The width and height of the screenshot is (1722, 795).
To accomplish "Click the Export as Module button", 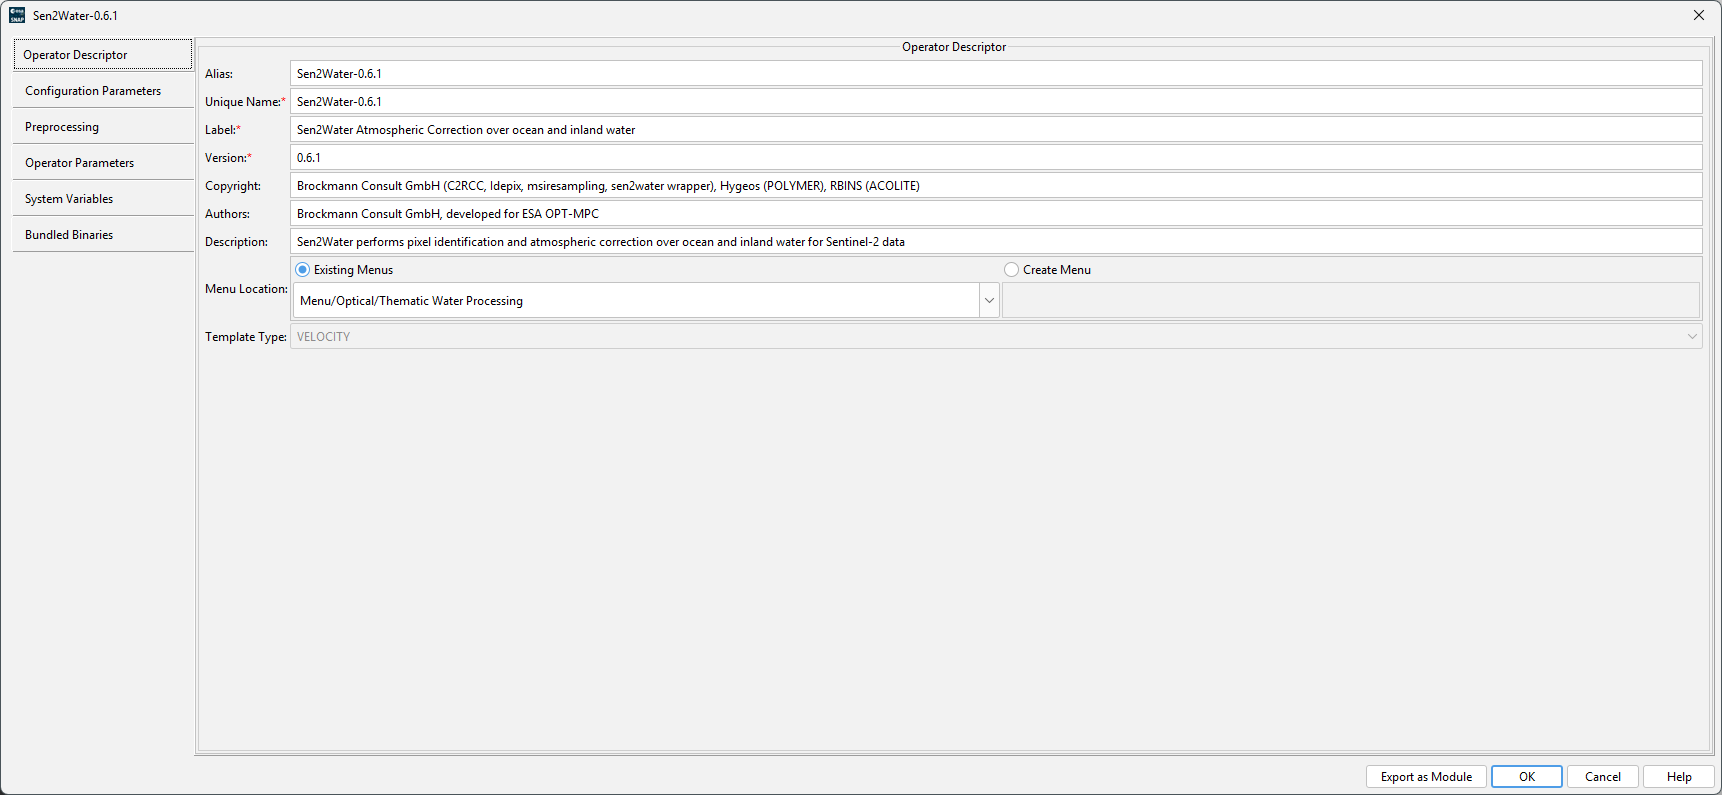I will tap(1425, 777).
